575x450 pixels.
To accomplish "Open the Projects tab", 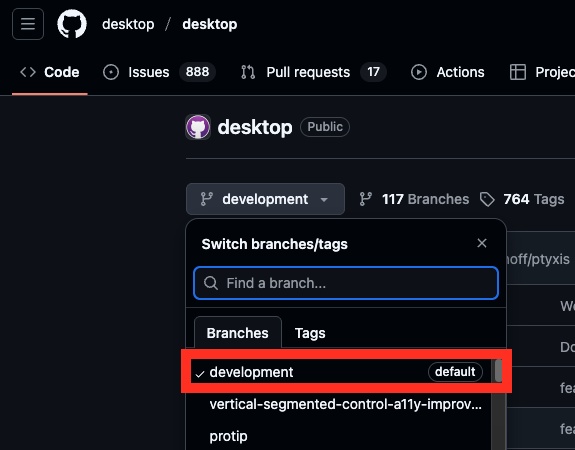I will (542, 72).
